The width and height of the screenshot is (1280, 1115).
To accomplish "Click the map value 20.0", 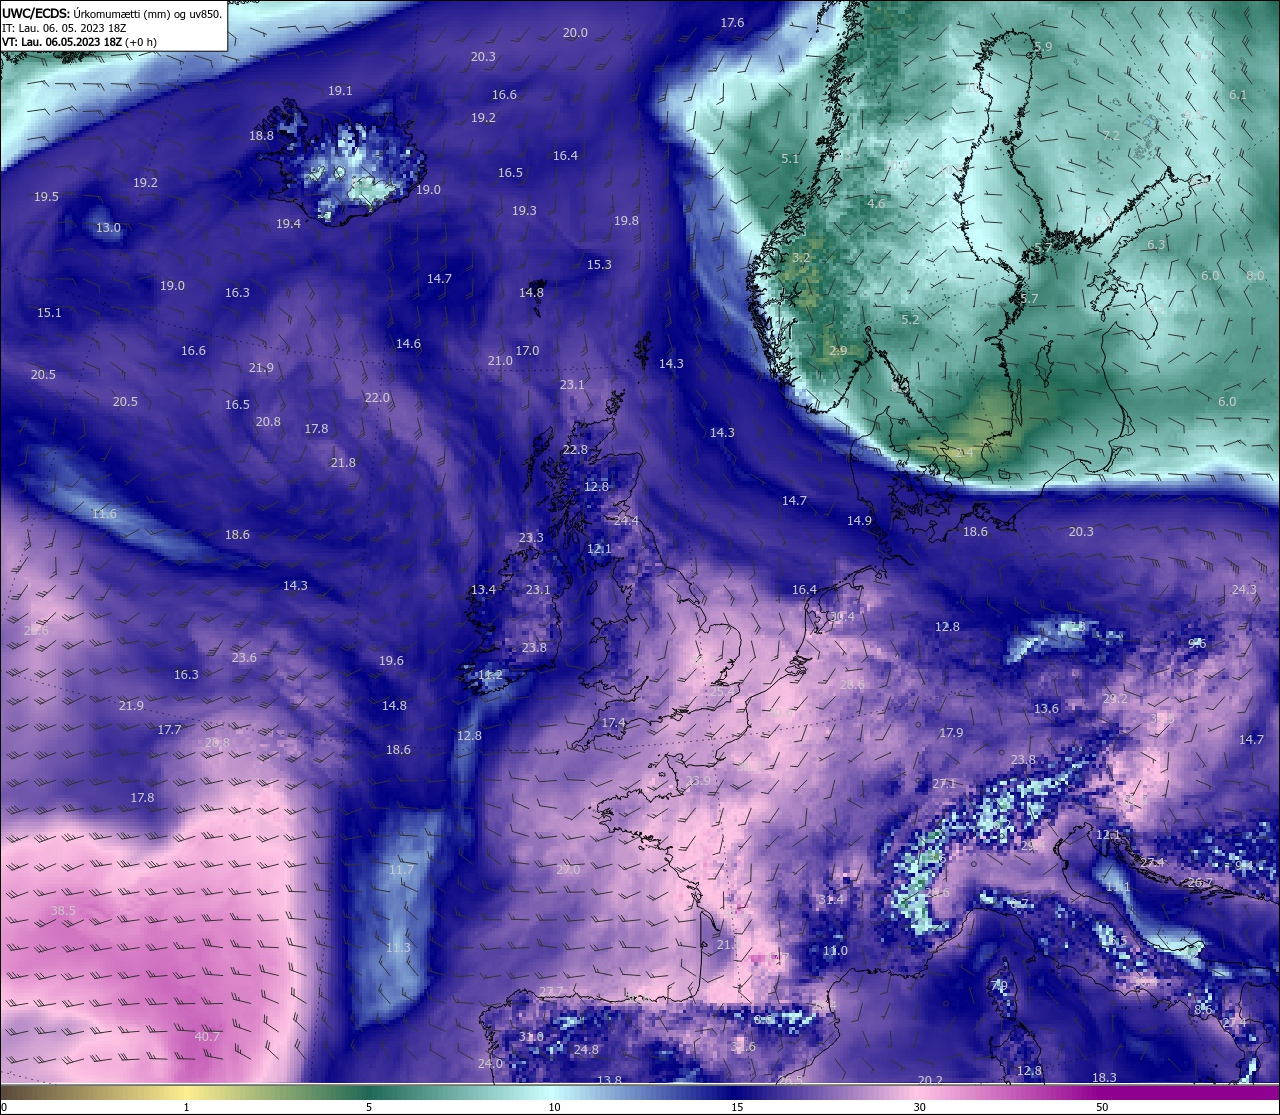I will 575,33.
